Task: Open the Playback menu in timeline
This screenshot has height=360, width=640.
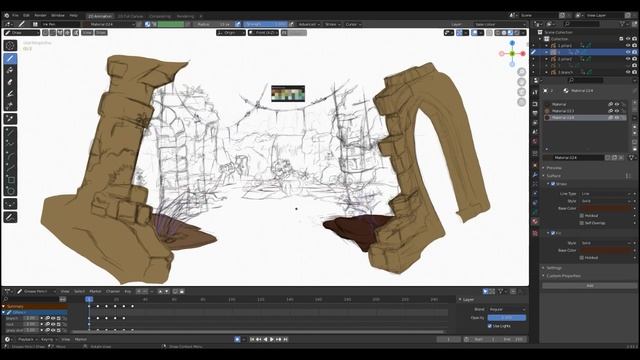Action: point(27,340)
